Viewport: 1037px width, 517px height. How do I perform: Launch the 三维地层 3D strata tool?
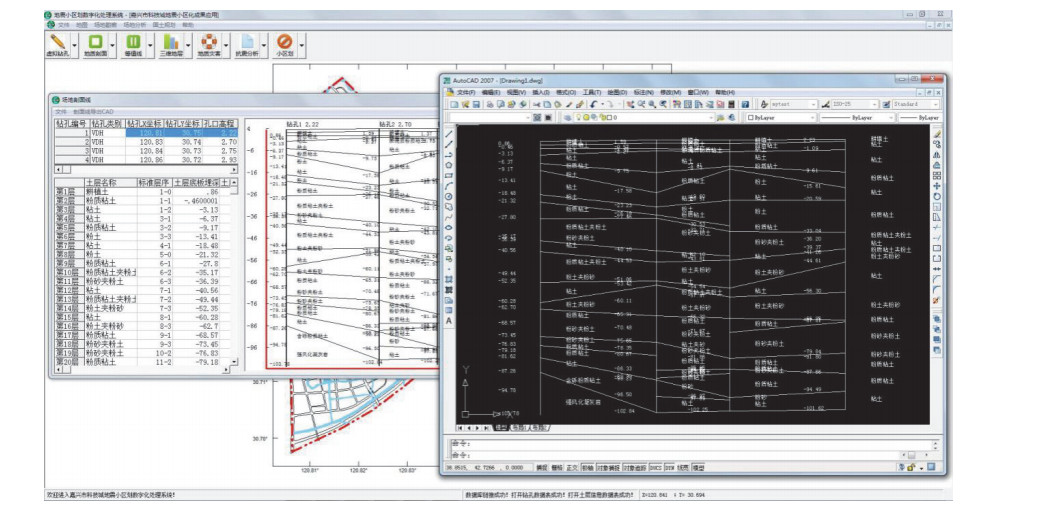[x=169, y=42]
